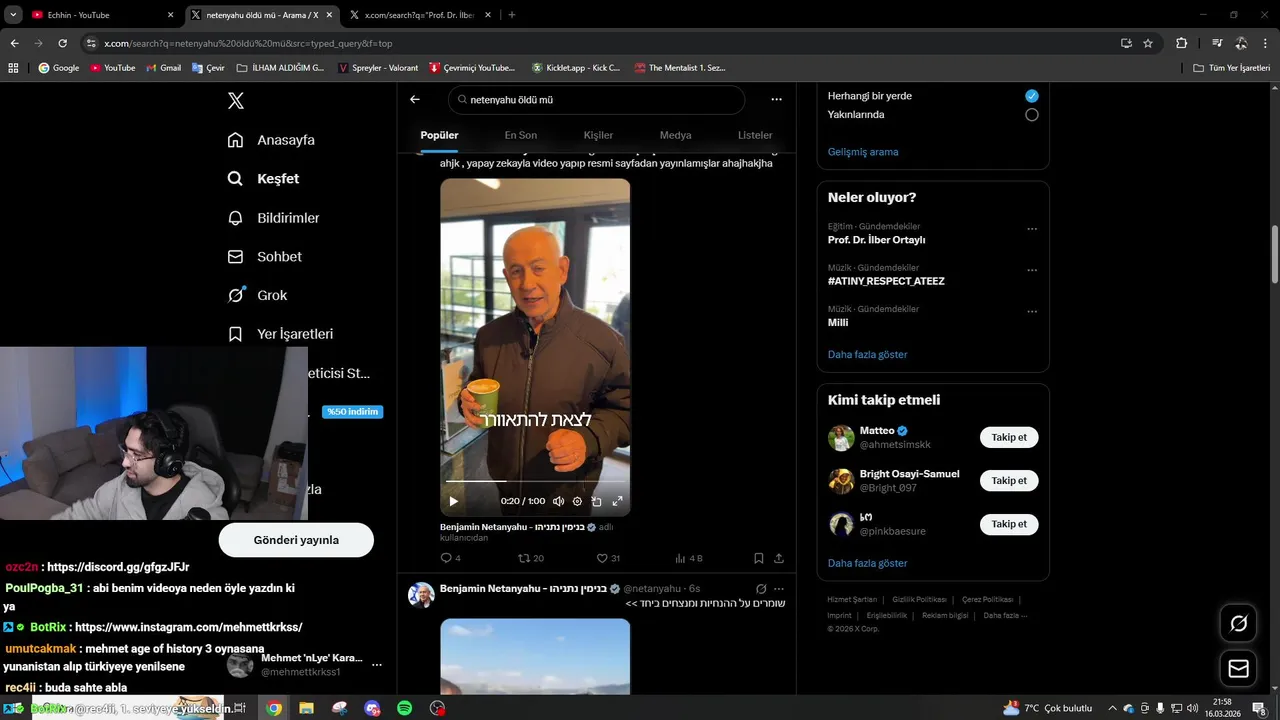Open the floating Grok button

[x=1238, y=624]
